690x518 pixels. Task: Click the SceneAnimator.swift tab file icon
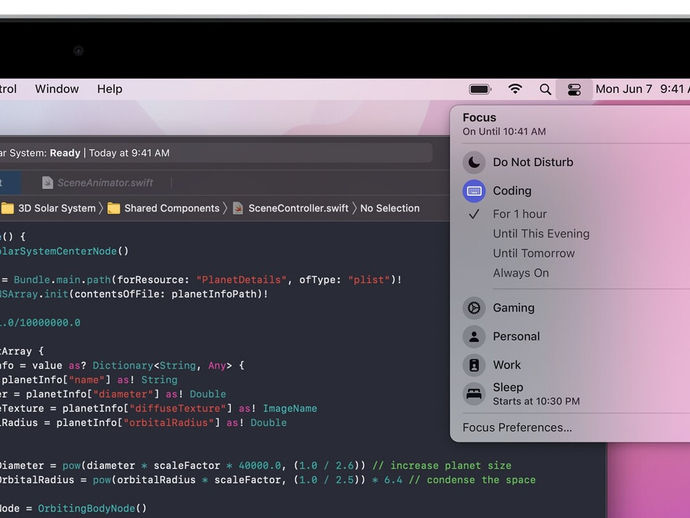(x=48, y=183)
